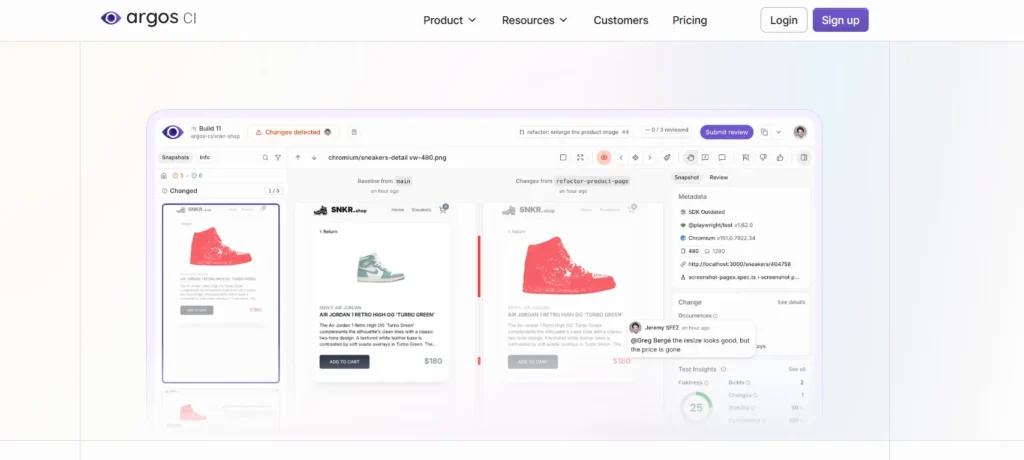Expand the chevron dropdown next to the copy icon

[x=778, y=132]
